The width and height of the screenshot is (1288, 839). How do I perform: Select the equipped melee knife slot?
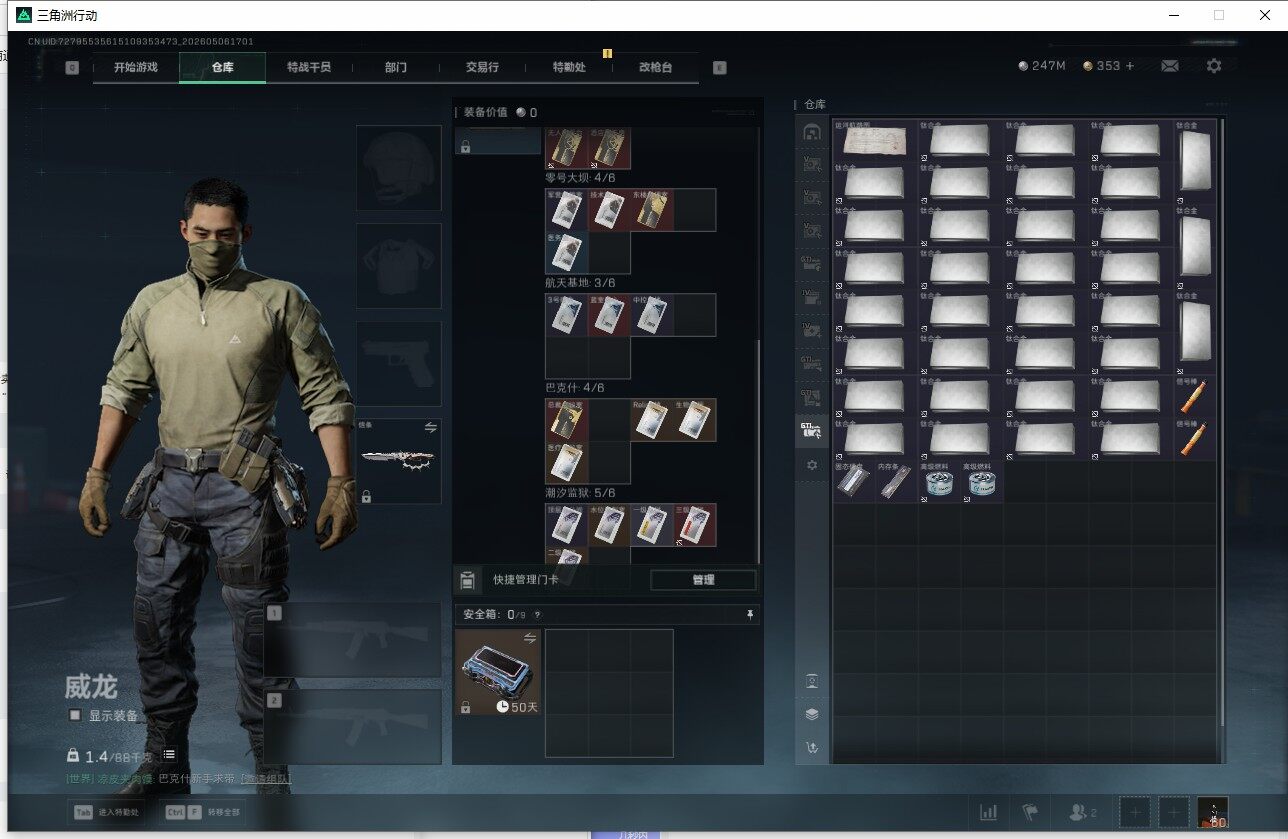[x=399, y=462]
